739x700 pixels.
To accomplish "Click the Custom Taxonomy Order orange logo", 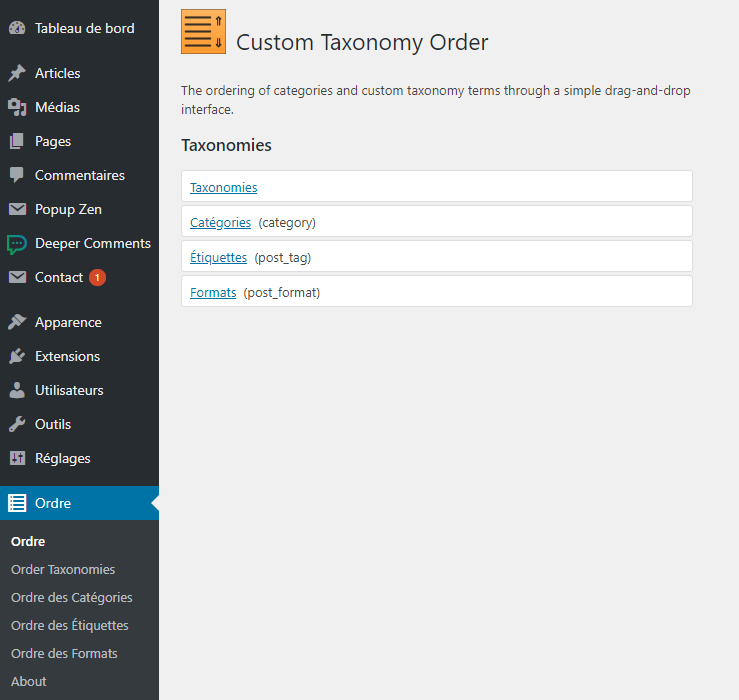I will point(204,32).
